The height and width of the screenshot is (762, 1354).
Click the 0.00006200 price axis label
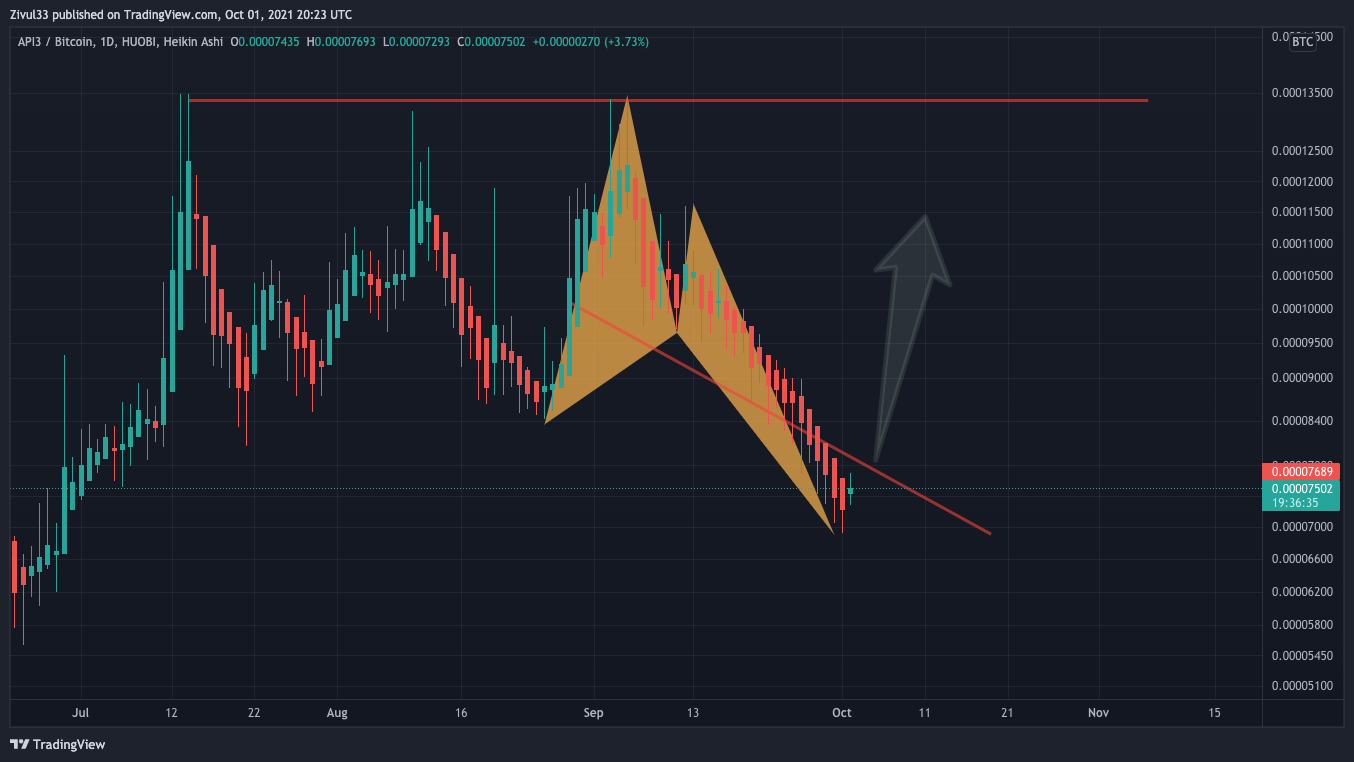(1302, 592)
